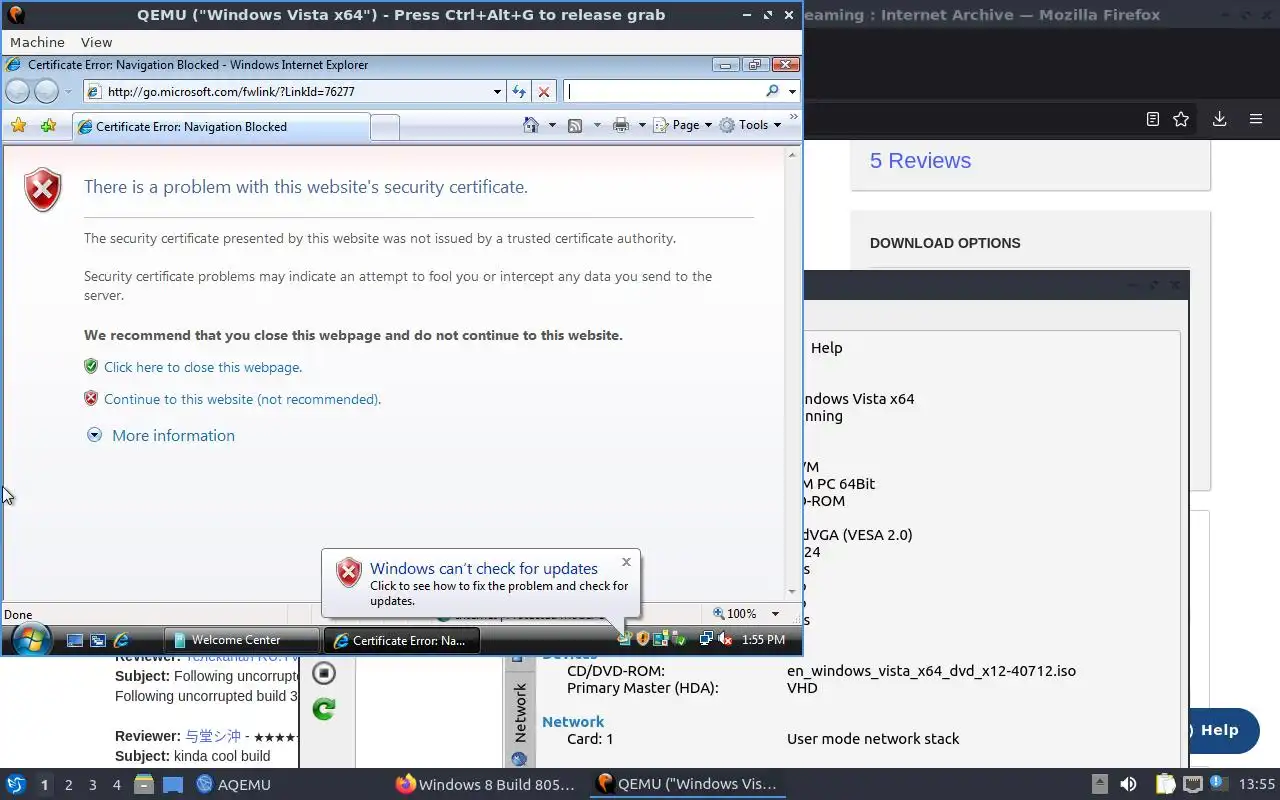Click the Windows can't check for updates balloon
Viewport: 1280px width, 800px height.
pyautogui.click(x=481, y=584)
